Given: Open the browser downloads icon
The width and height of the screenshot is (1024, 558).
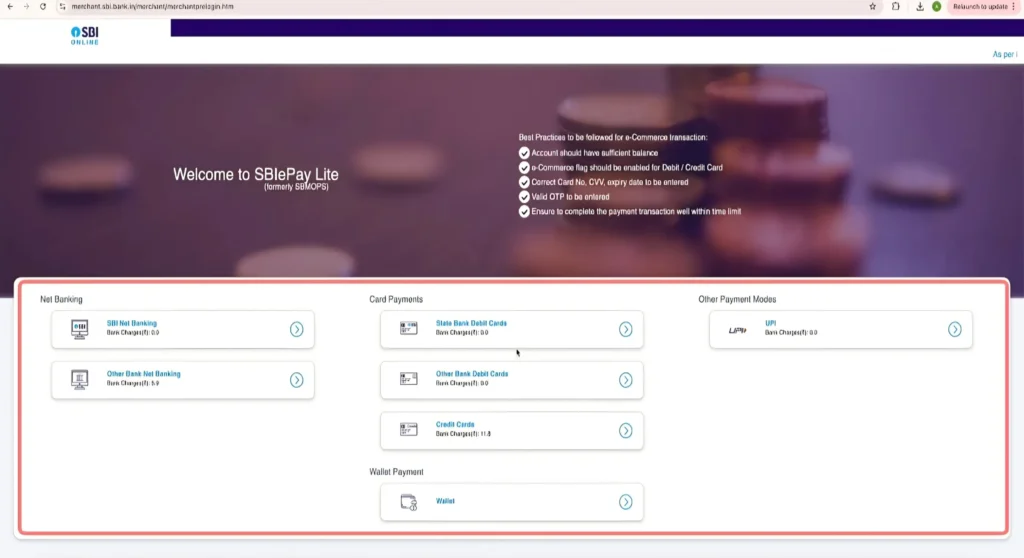Looking at the screenshot, I should point(919,6).
